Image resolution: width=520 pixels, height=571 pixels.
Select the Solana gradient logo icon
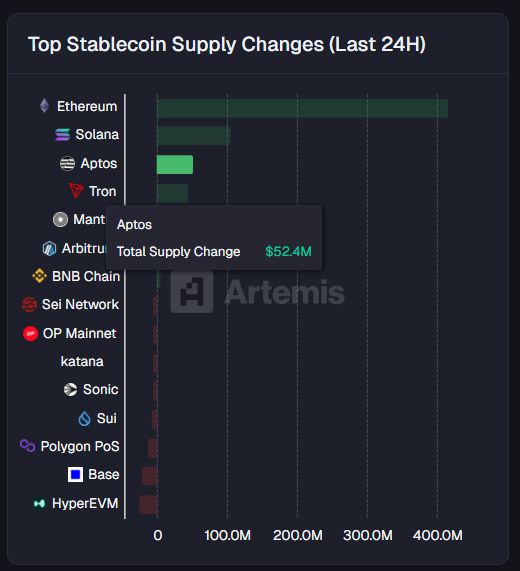[62, 134]
